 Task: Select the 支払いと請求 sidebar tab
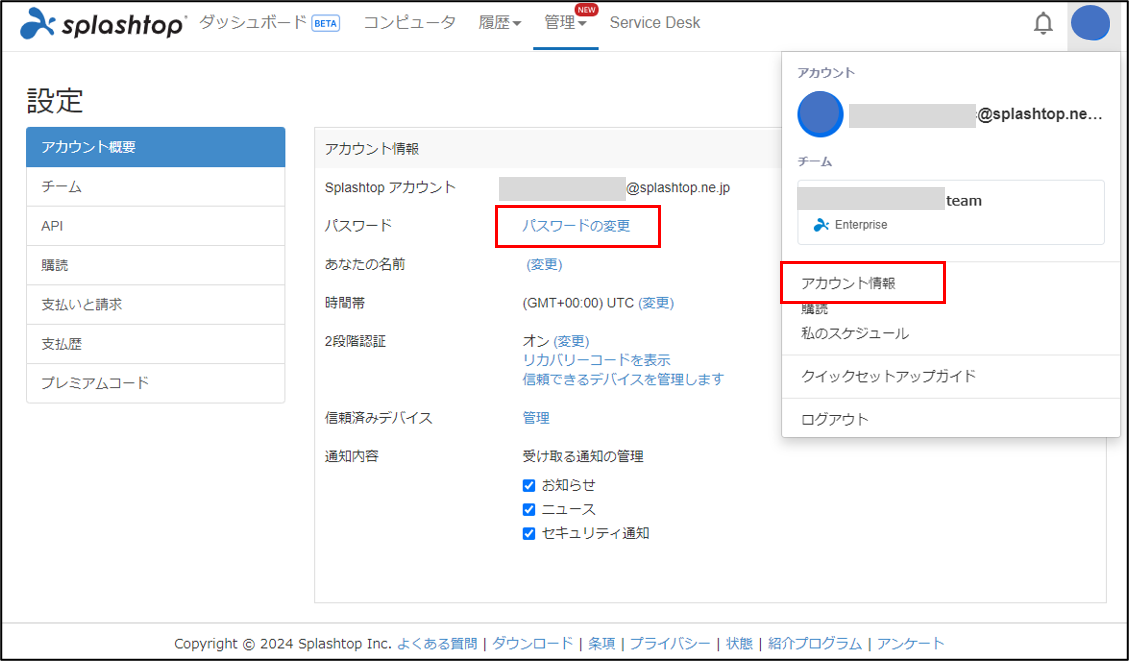156,305
